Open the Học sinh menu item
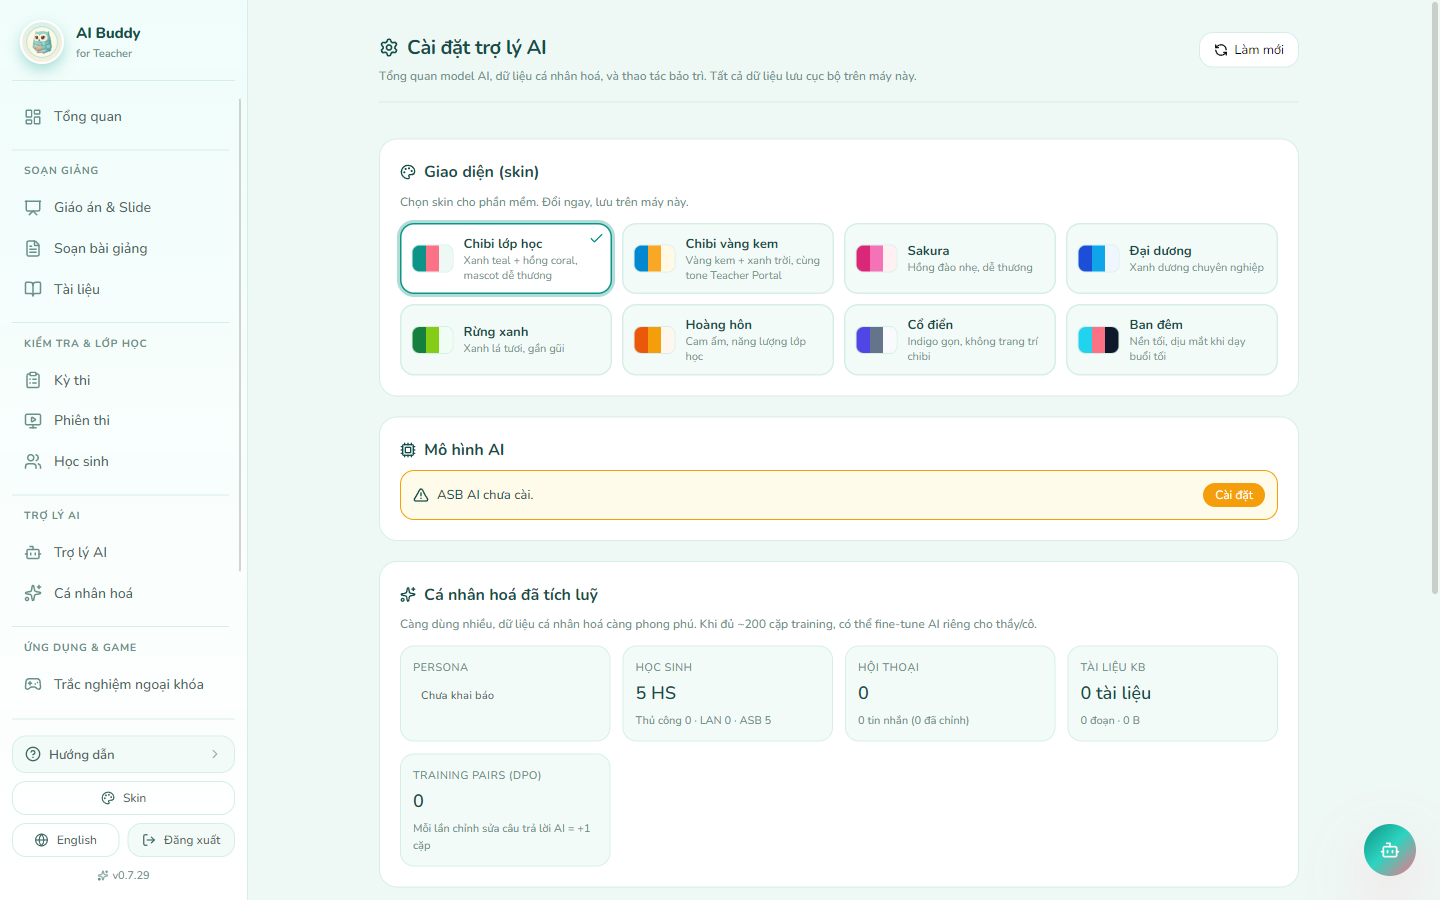The width and height of the screenshot is (1440, 900). pyautogui.click(x=123, y=462)
